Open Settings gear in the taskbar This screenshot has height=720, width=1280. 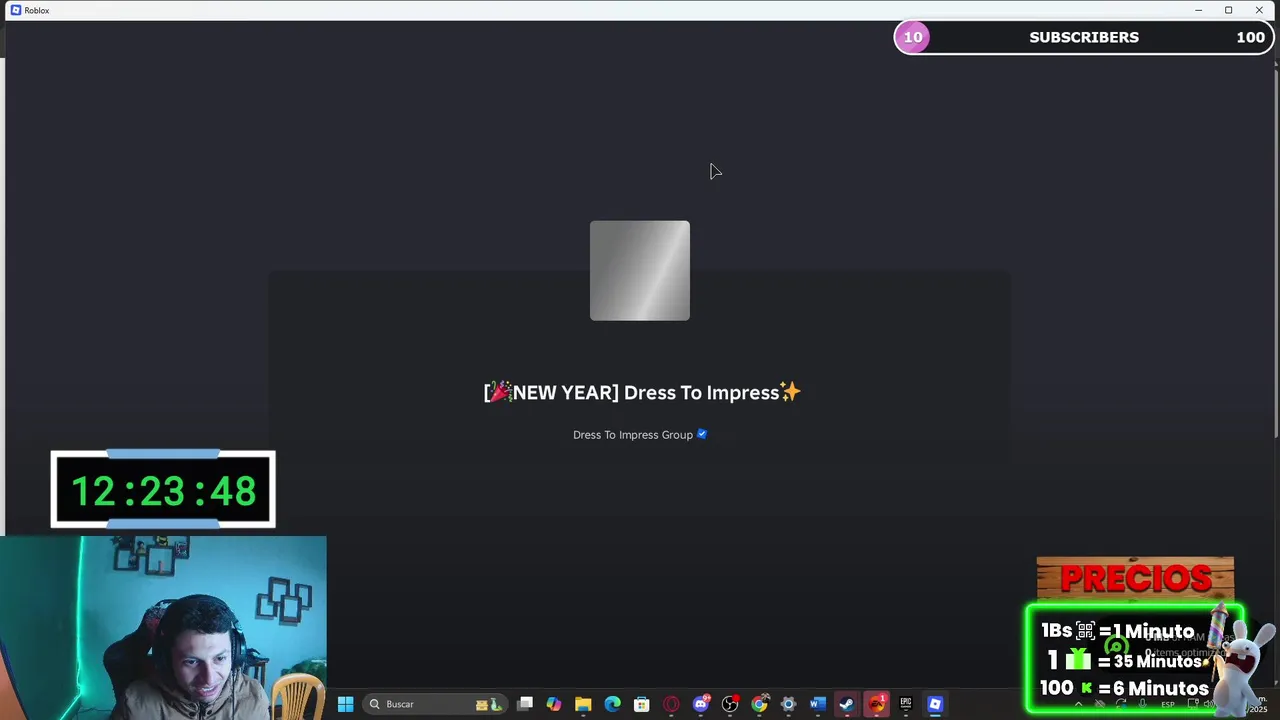point(788,704)
